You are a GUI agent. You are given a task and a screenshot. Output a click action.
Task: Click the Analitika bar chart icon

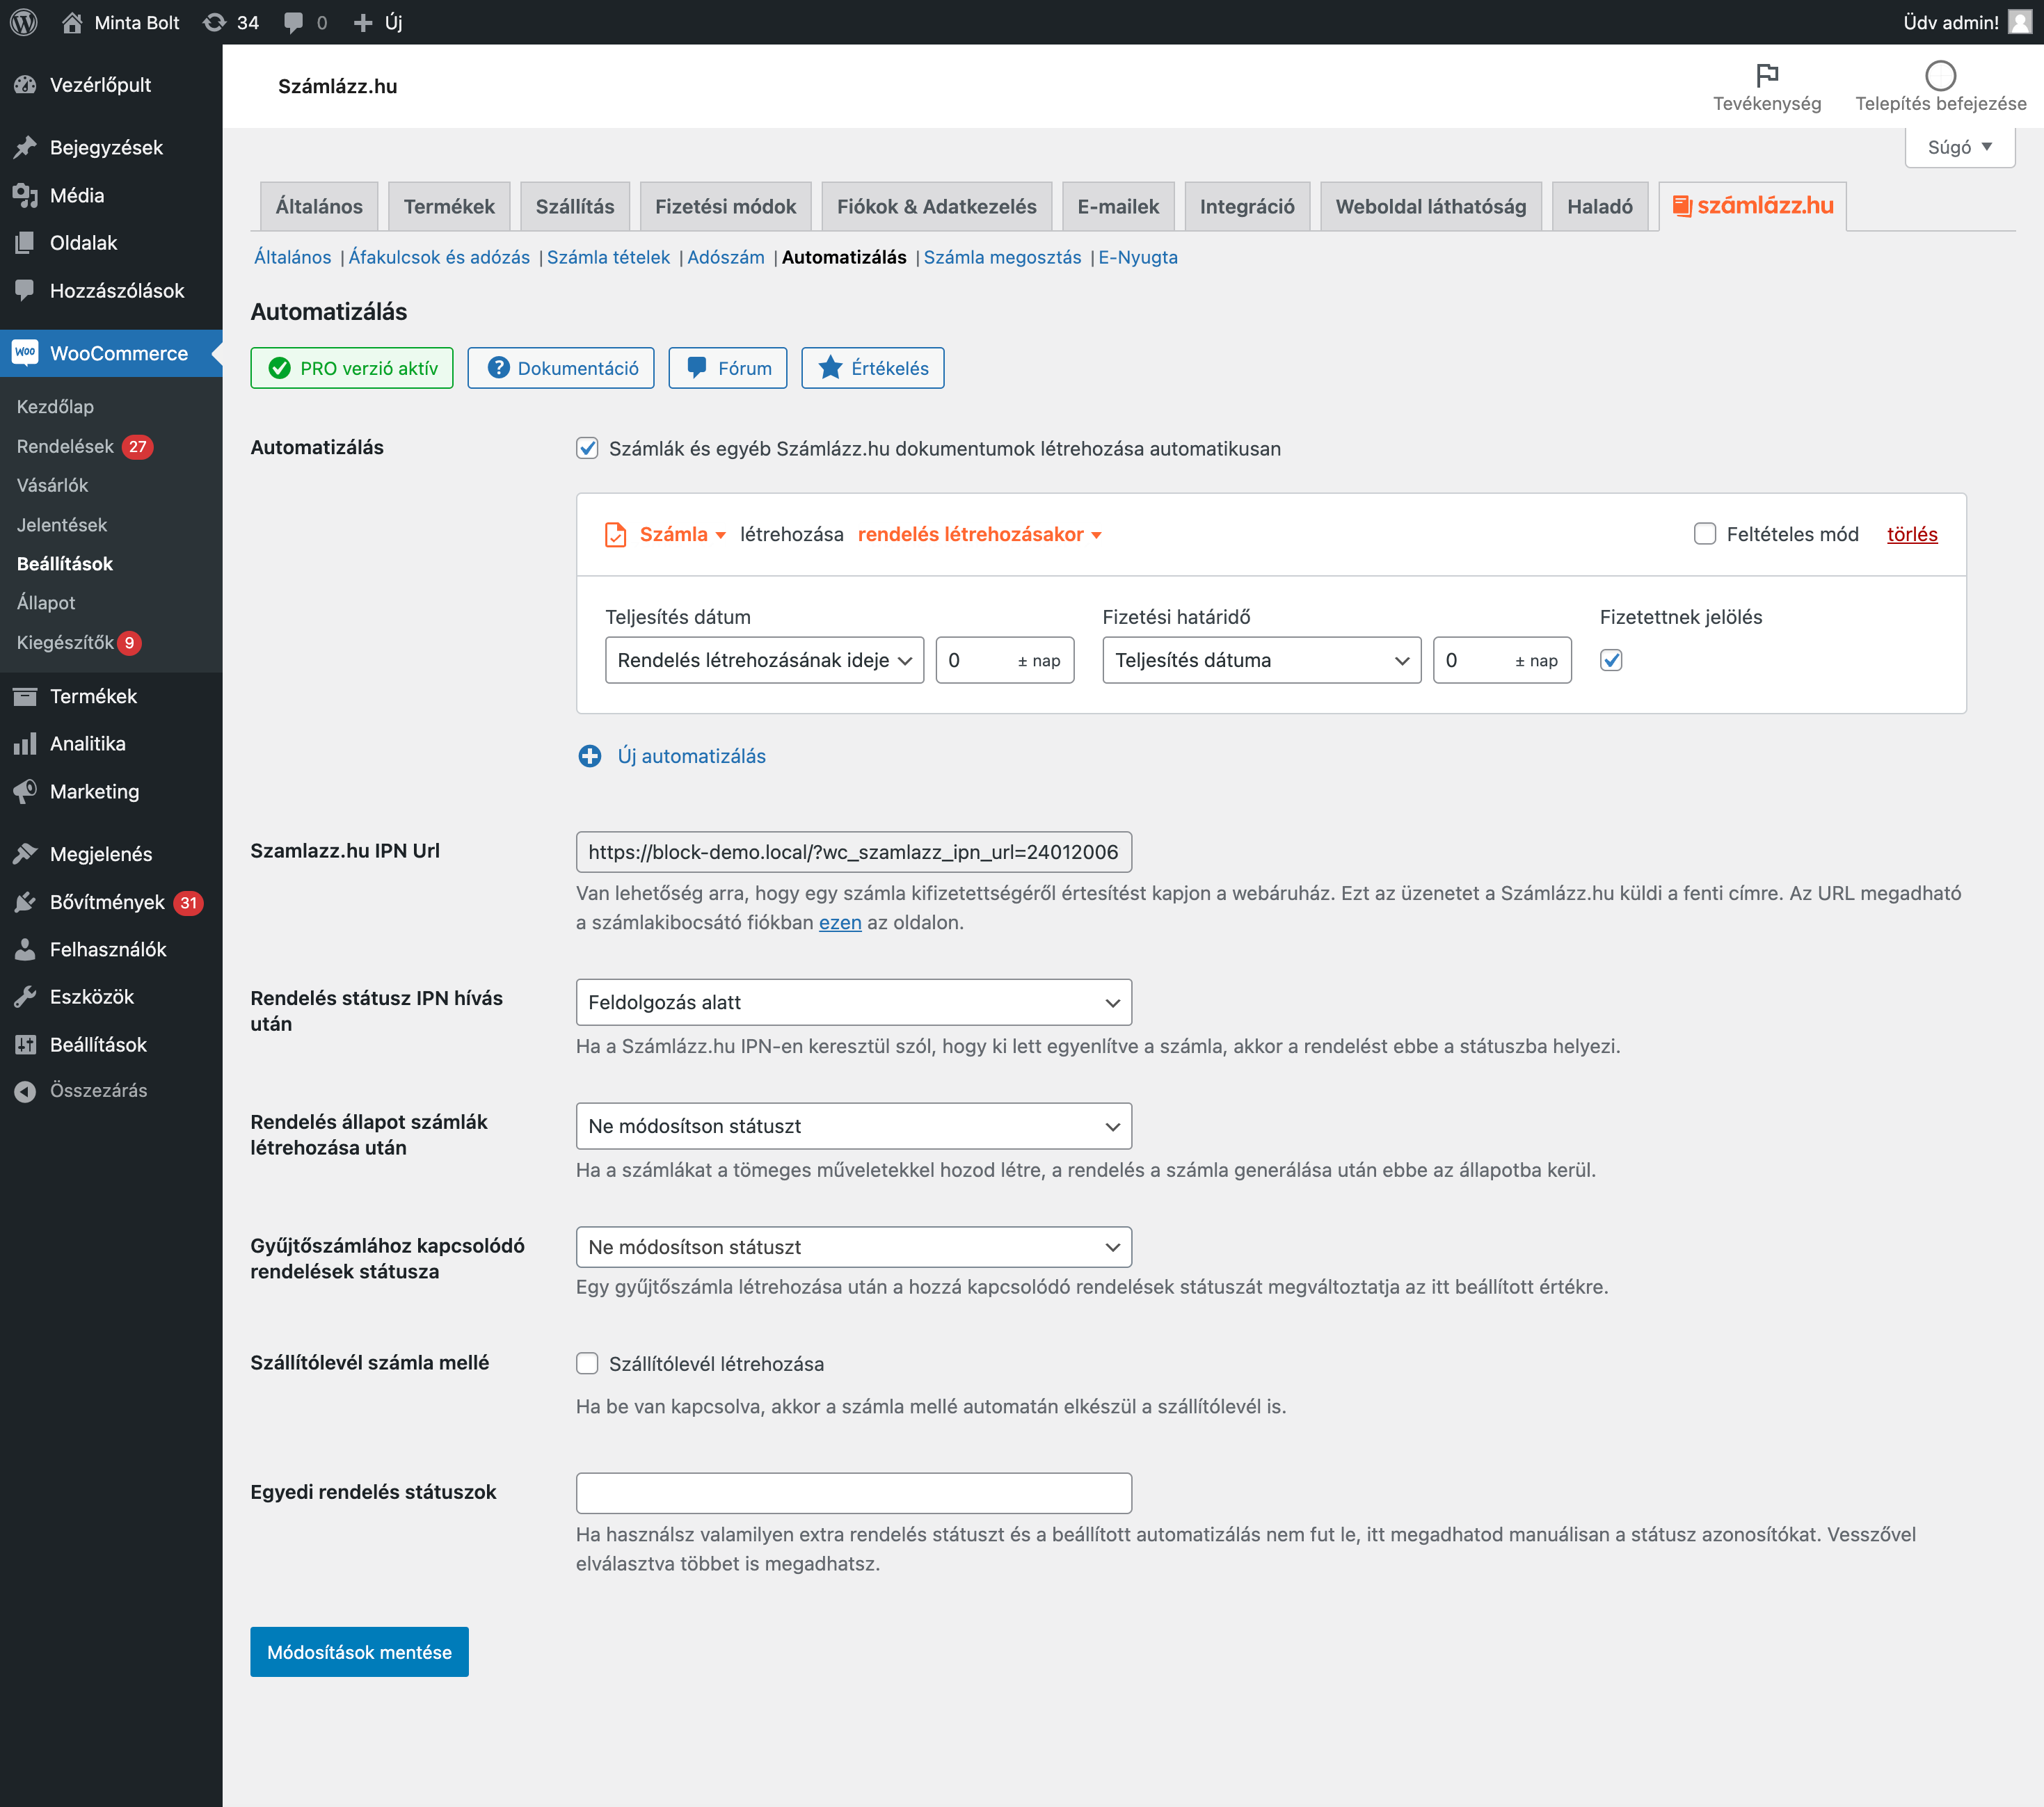25,744
